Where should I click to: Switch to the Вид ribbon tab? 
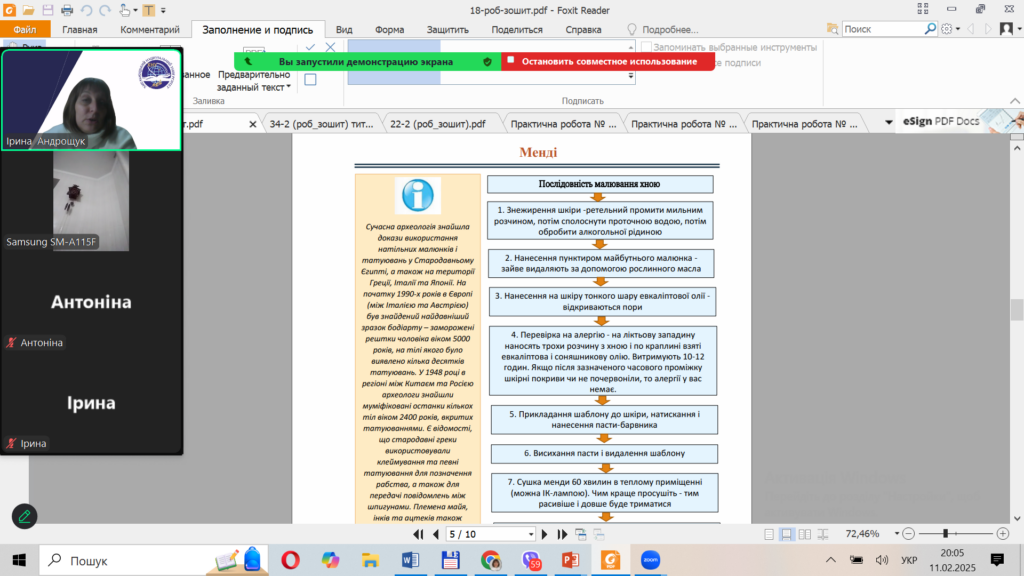pyautogui.click(x=344, y=29)
